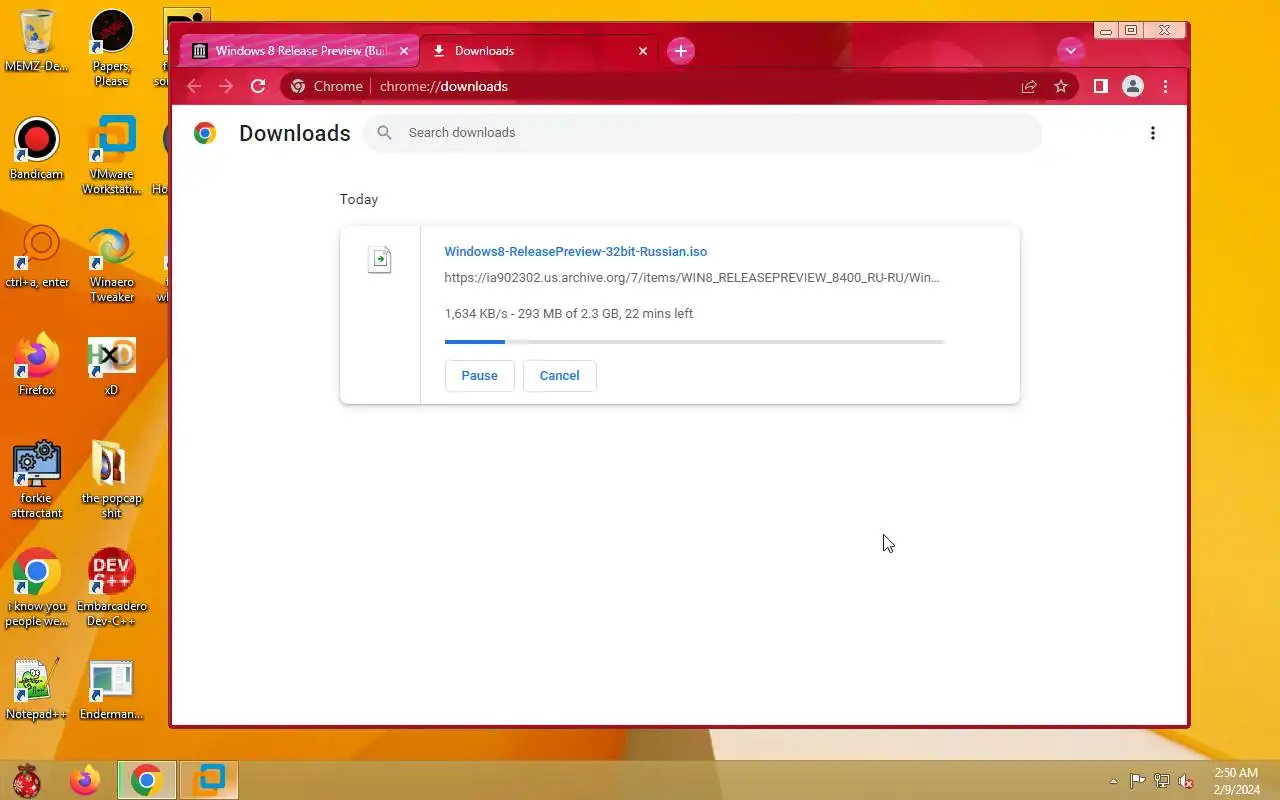Viewport: 1280px width, 800px height.
Task: Close the Windows 8 Release Preview tab
Action: coord(405,51)
